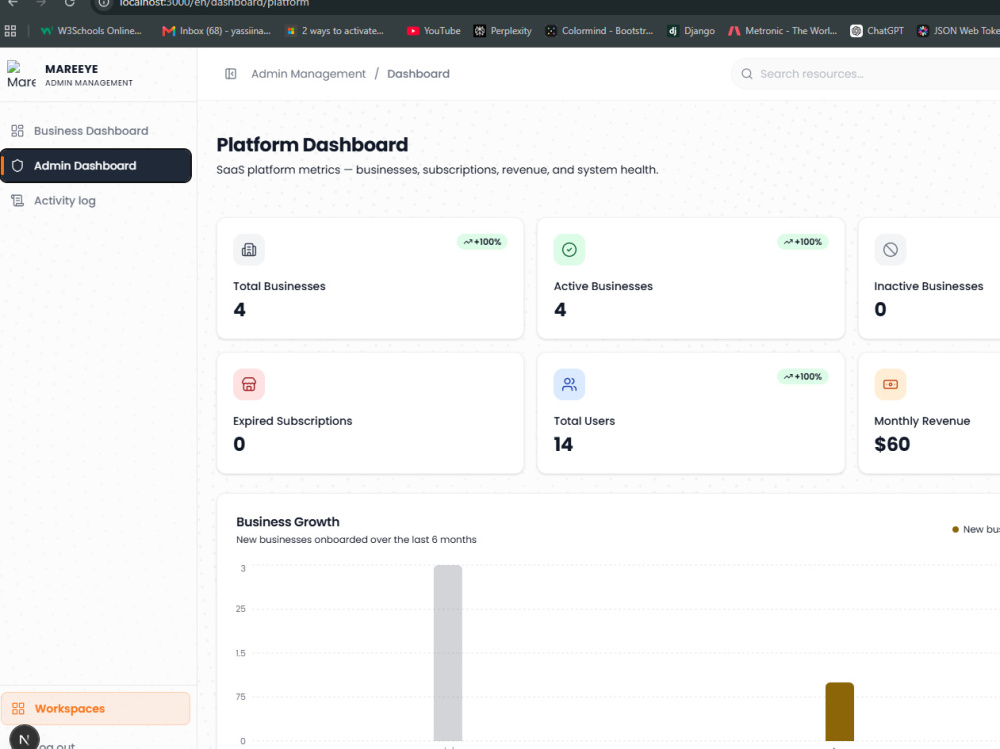
Task: Click the search magnifier icon
Action: click(747, 74)
